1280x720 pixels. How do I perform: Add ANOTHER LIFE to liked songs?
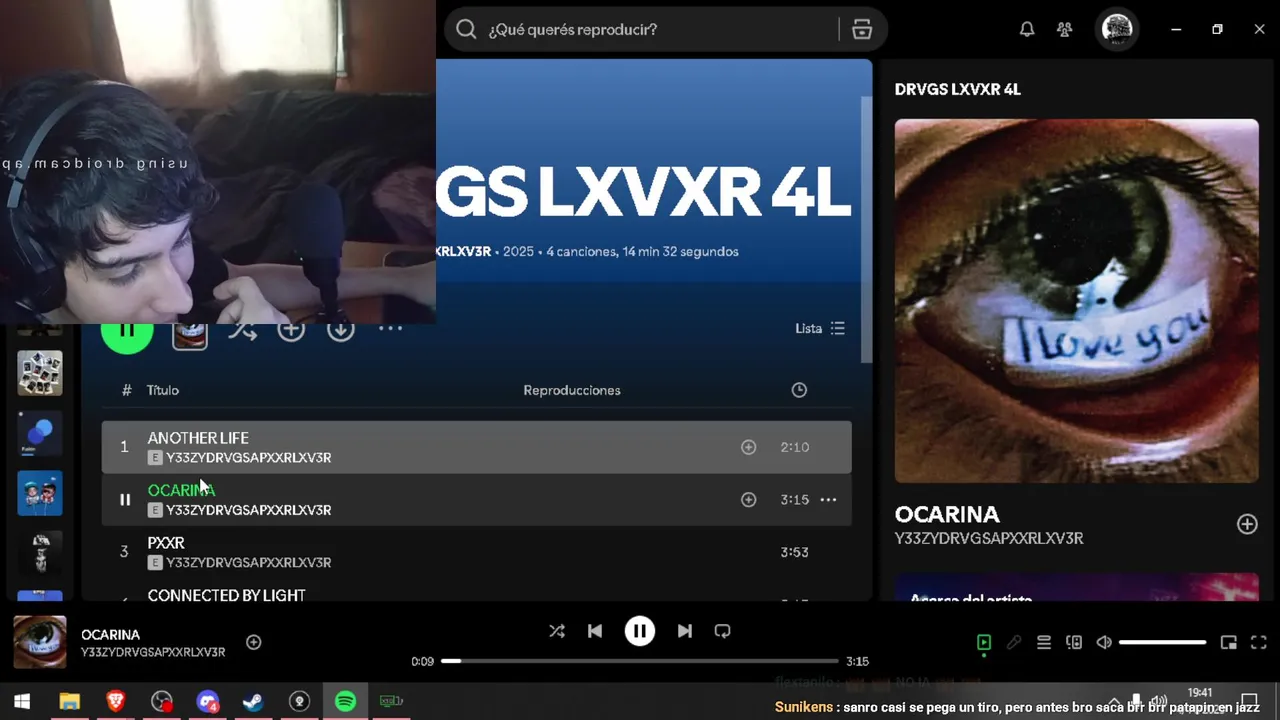pos(748,447)
